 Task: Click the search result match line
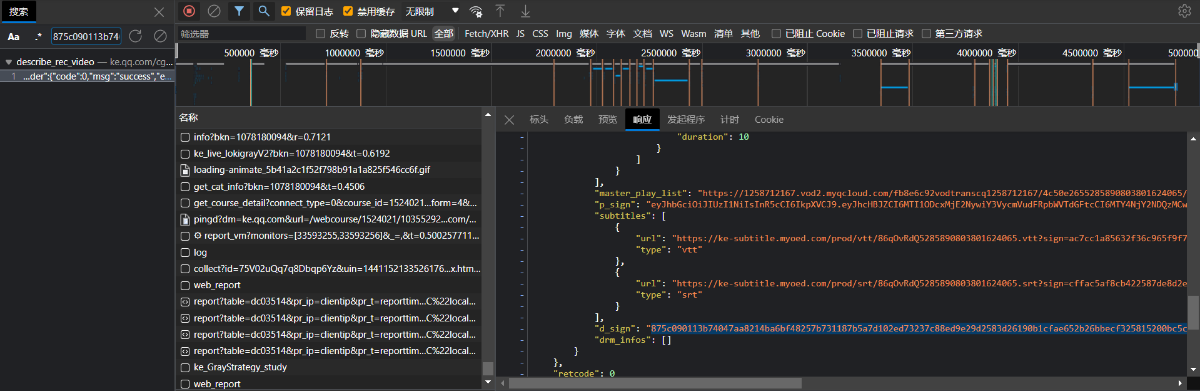point(87,76)
